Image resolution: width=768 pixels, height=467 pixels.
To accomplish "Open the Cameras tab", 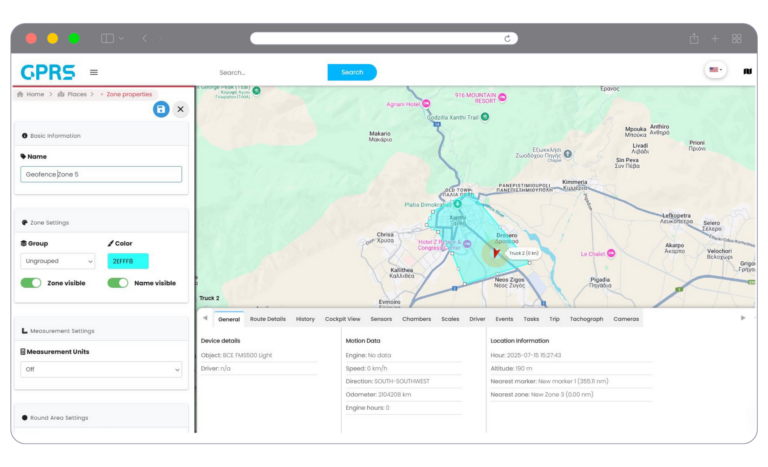I will [x=626, y=319].
